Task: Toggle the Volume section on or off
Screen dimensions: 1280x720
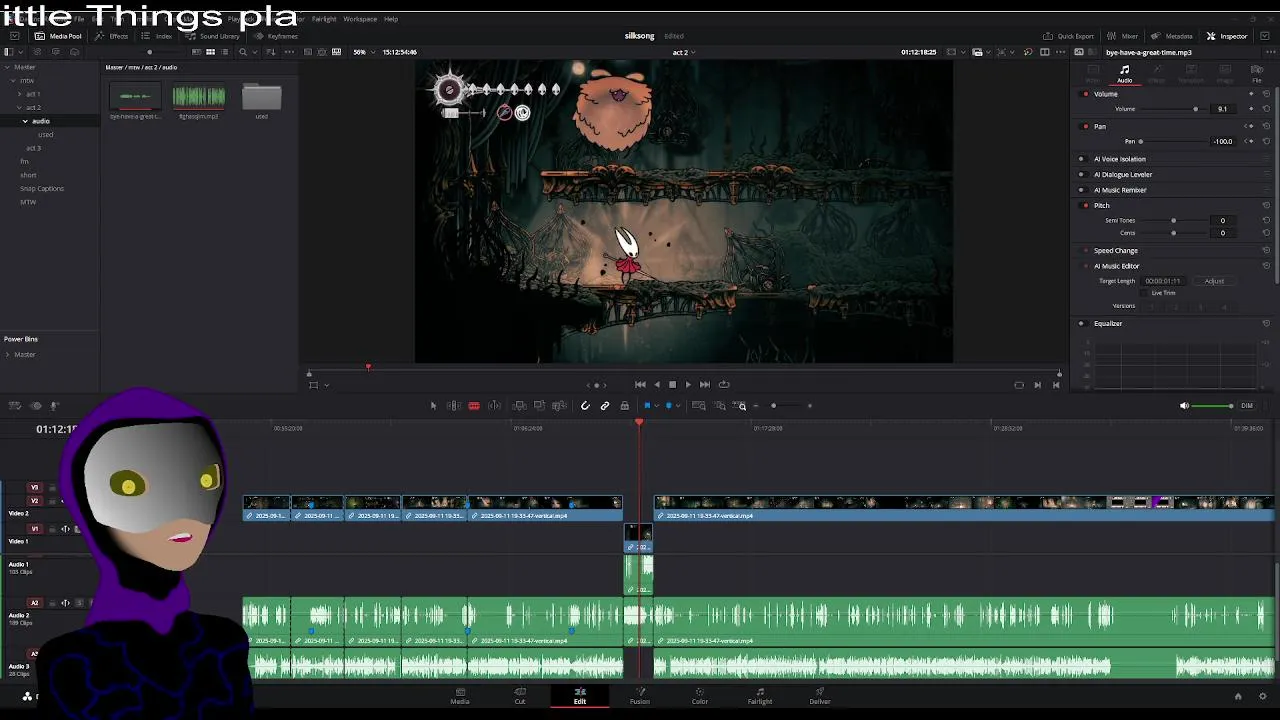Action: coord(1086,94)
